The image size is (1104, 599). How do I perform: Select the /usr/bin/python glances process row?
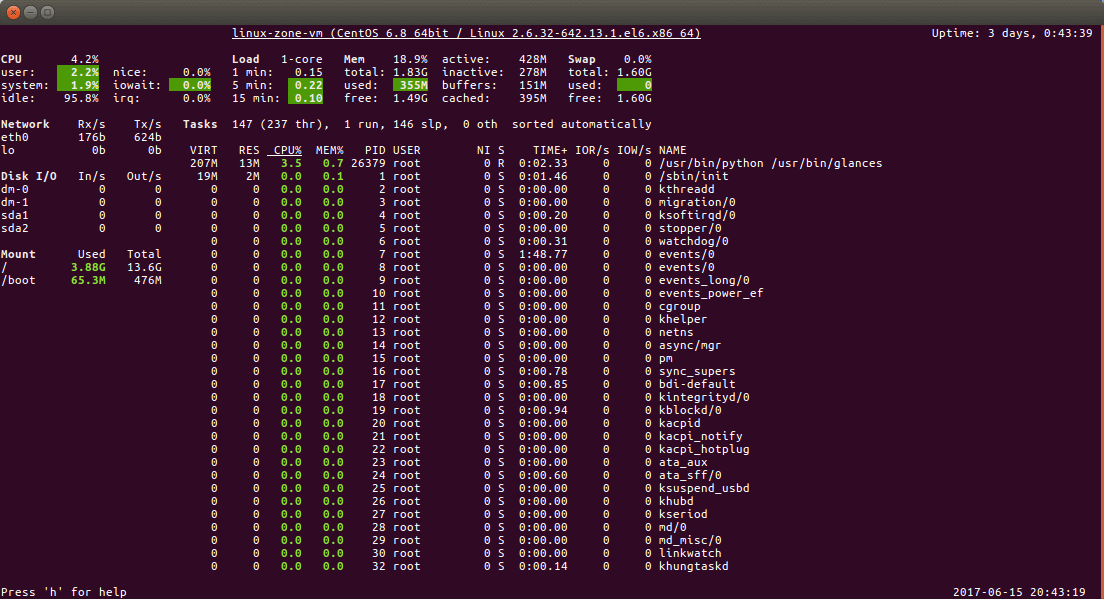tap(769, 163)
